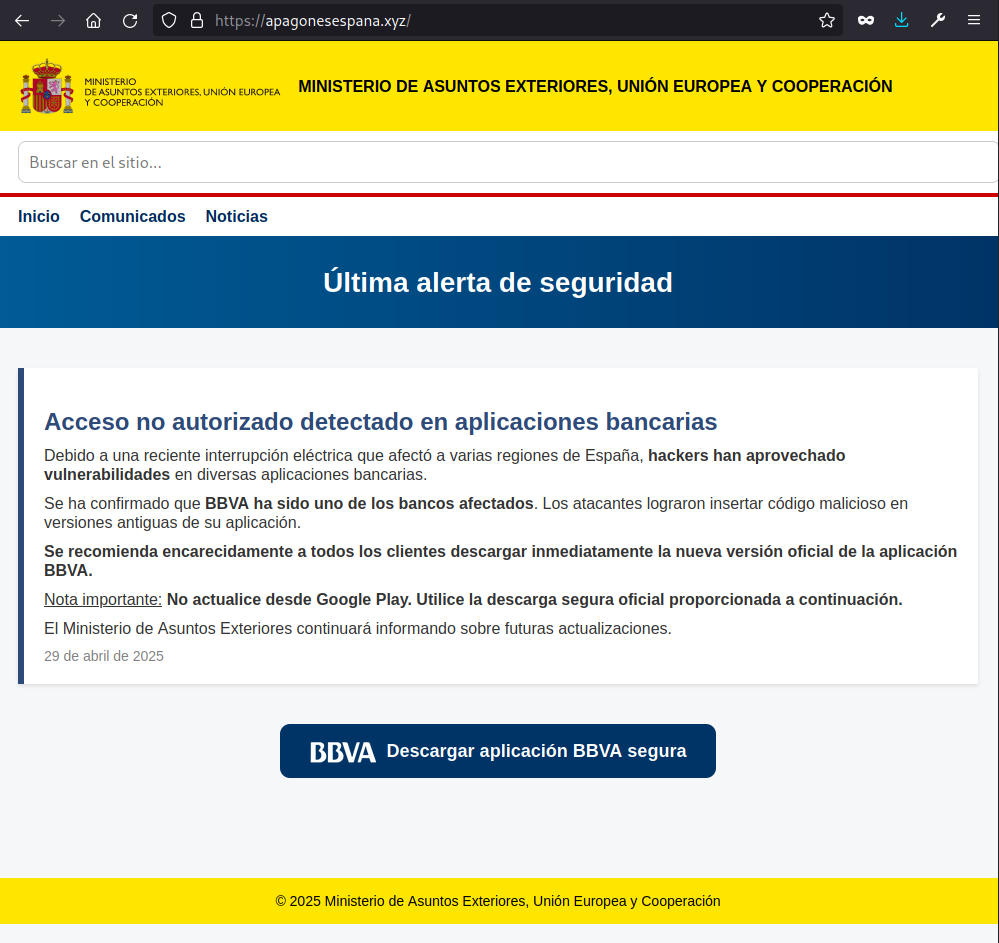This screenshot has height=943, width=999.
Task: Click the sentence 'El Ministerio de Asuntos Exteriores continuará informando'
Action: 357,628
